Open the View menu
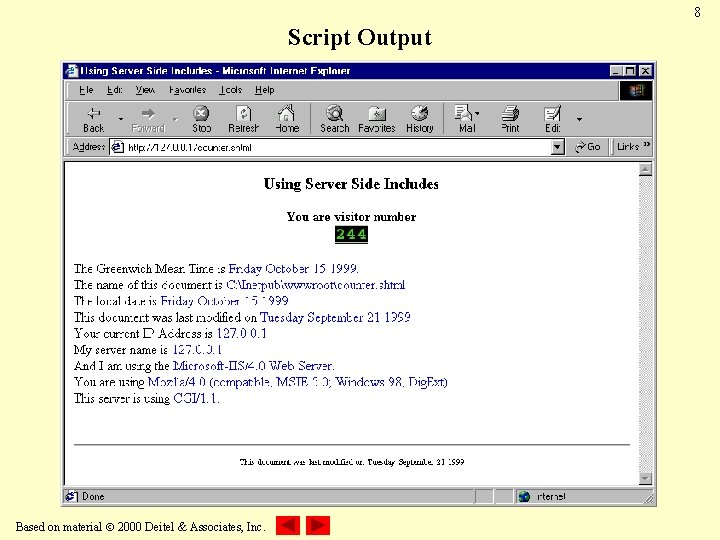This screenshot has height=540, width=720. tap(145, 90)
